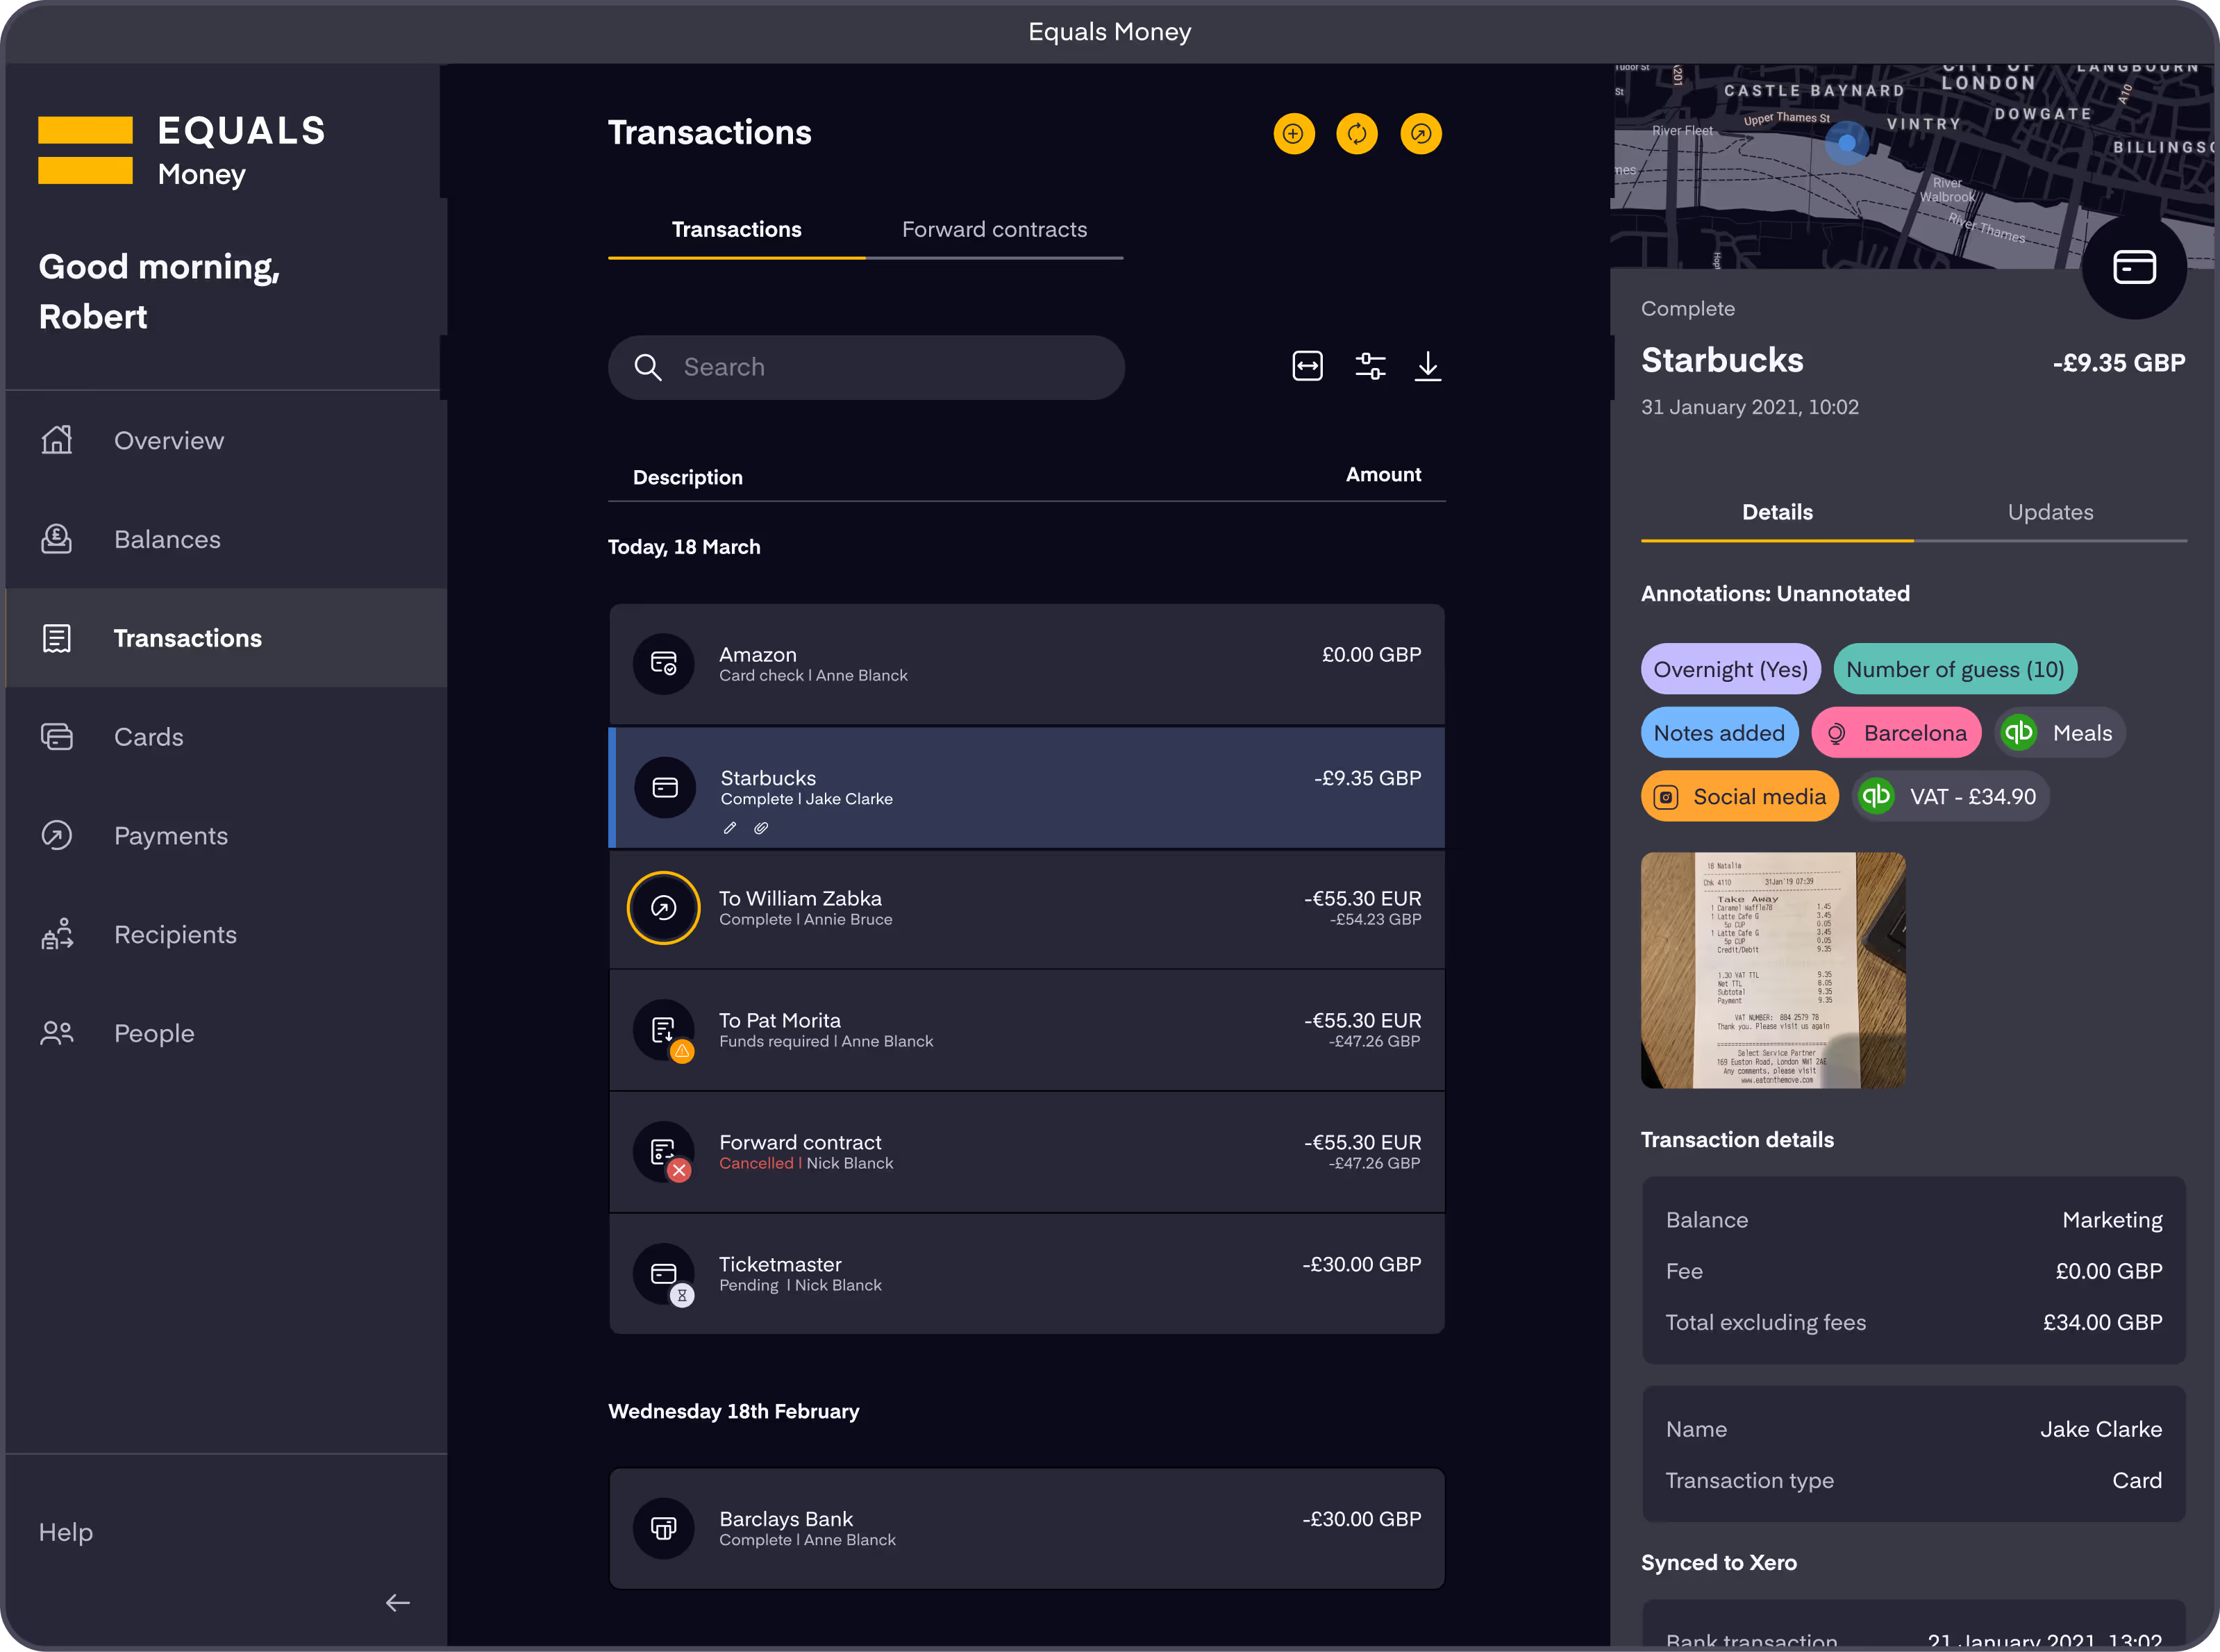Navigate to Payments in sidebar

(x=226, y=835)
